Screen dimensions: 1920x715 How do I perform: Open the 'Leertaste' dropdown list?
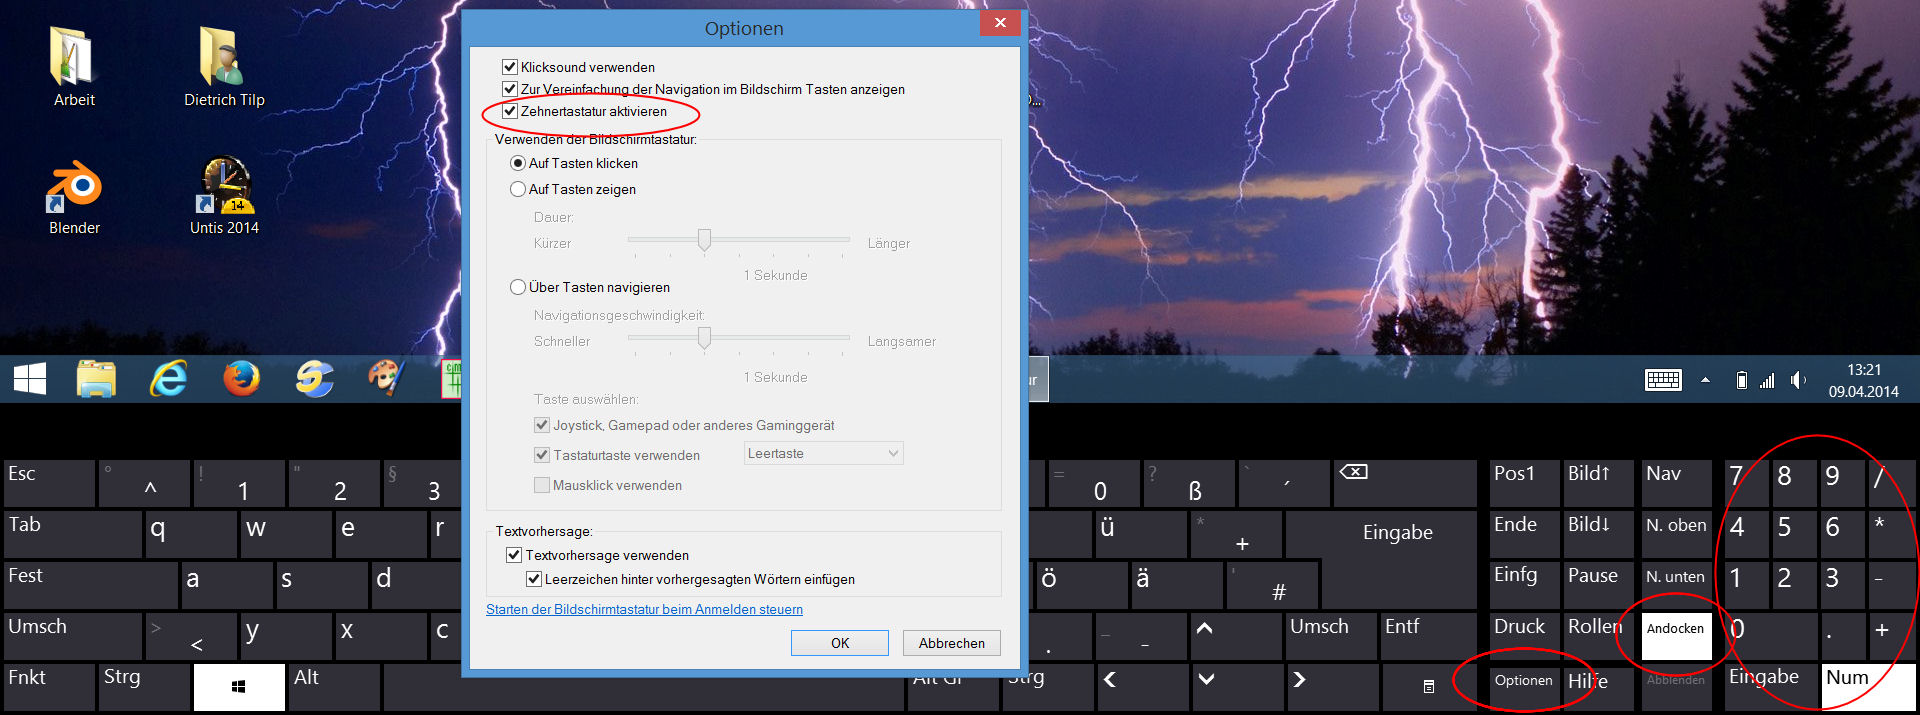point(824,453)
